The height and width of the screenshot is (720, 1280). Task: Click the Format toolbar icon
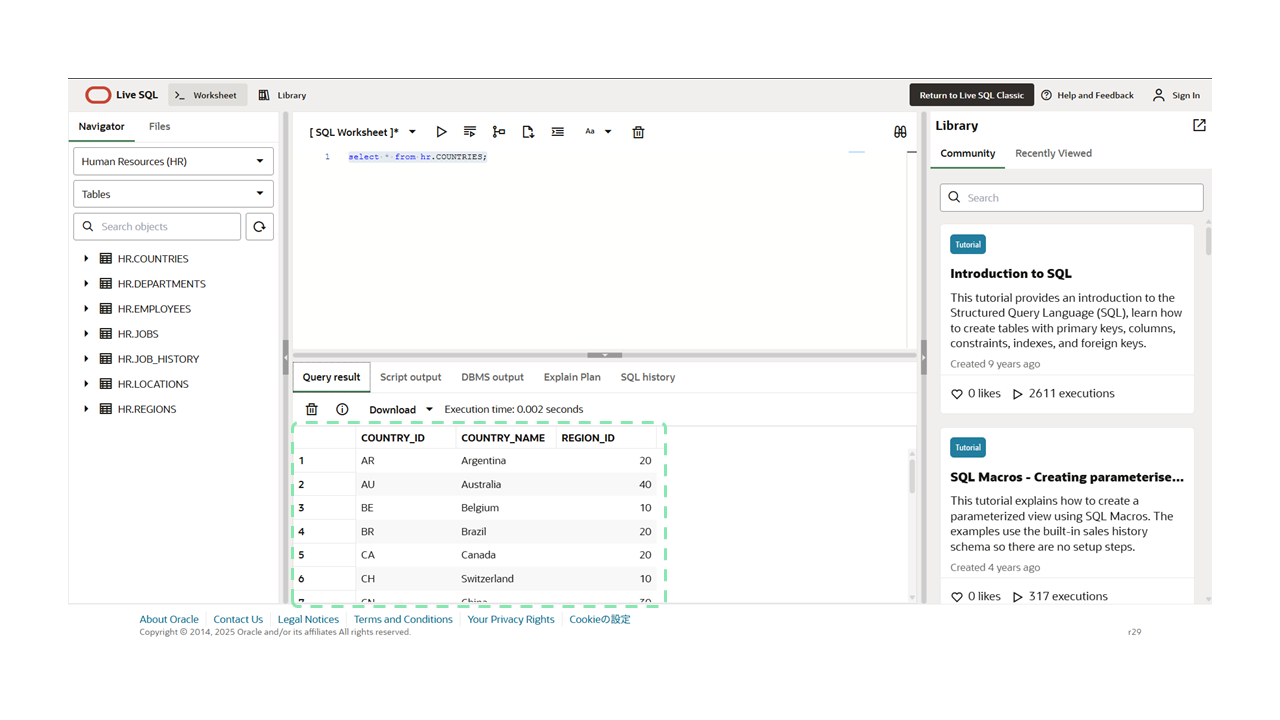click(x=557, y=132)
